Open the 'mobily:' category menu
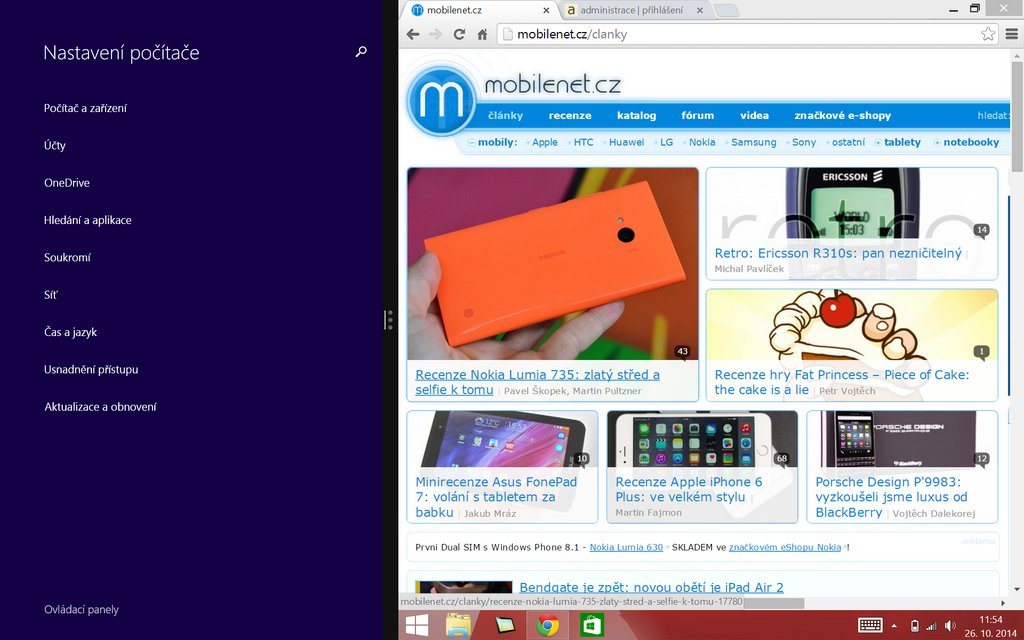The image size is (1024, 640). pyautogui.click(x=497, y=142)
